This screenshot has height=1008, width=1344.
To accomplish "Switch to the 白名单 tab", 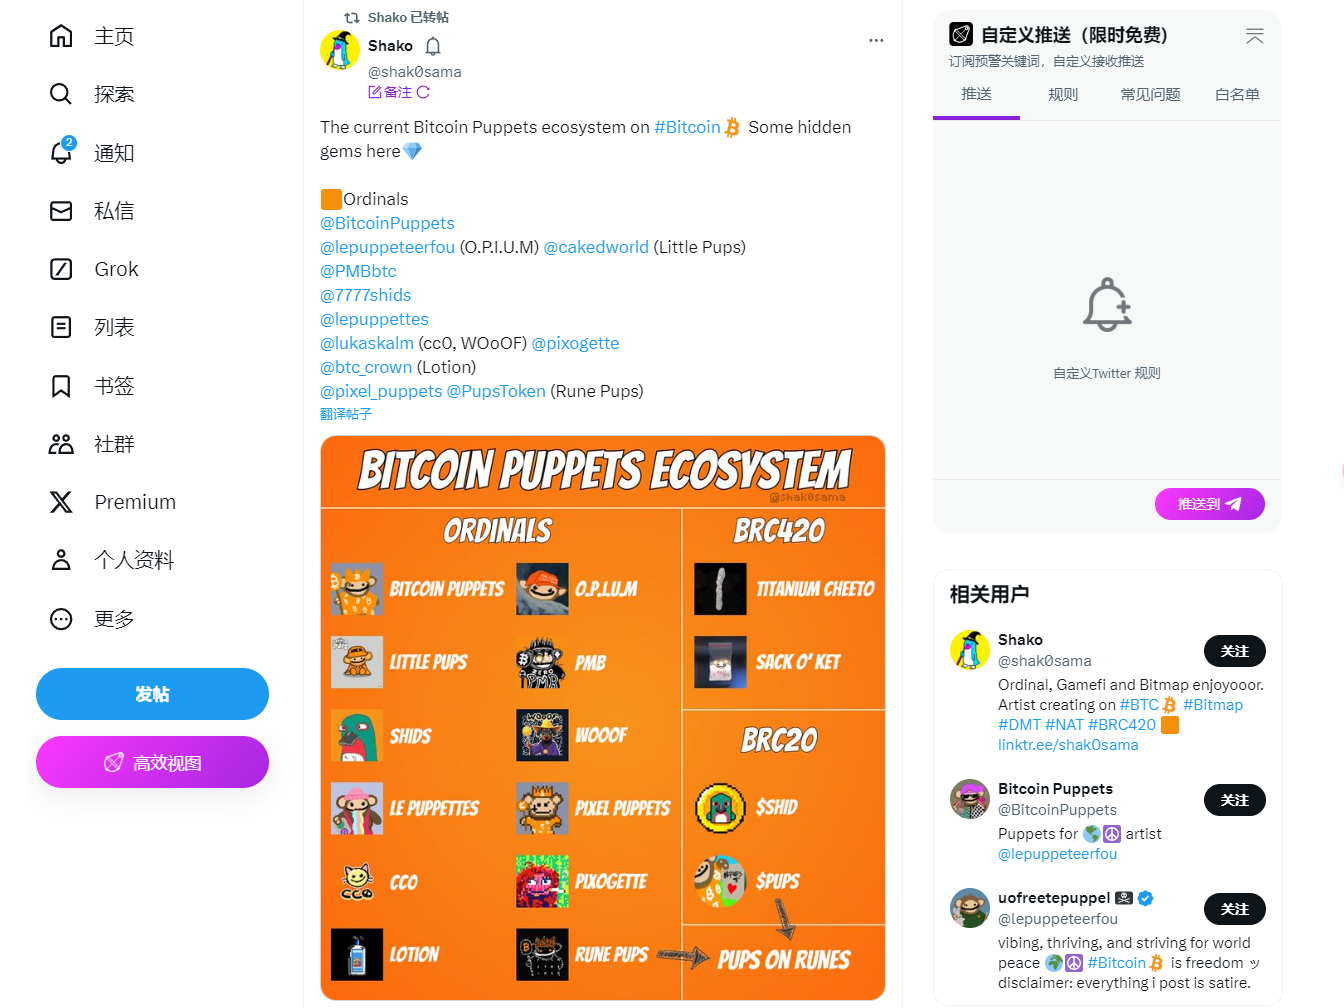I will tap(1237, 95).
